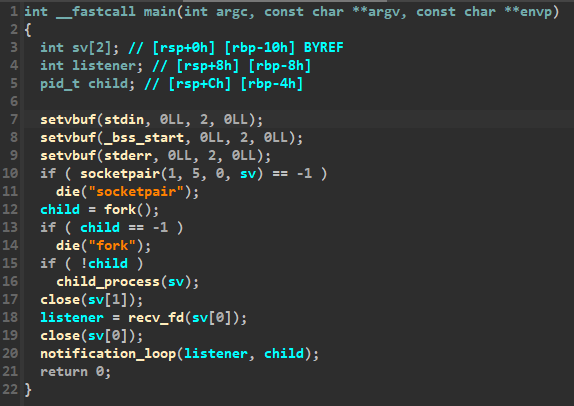Click the socketpair function call on line 10
This screenshot has width=574, height=406.
pos(120,174)
